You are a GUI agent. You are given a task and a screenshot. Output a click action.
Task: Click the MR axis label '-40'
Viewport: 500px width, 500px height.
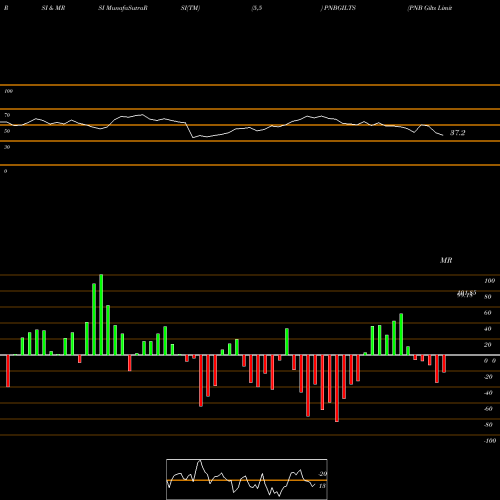(x=488, y=393)
